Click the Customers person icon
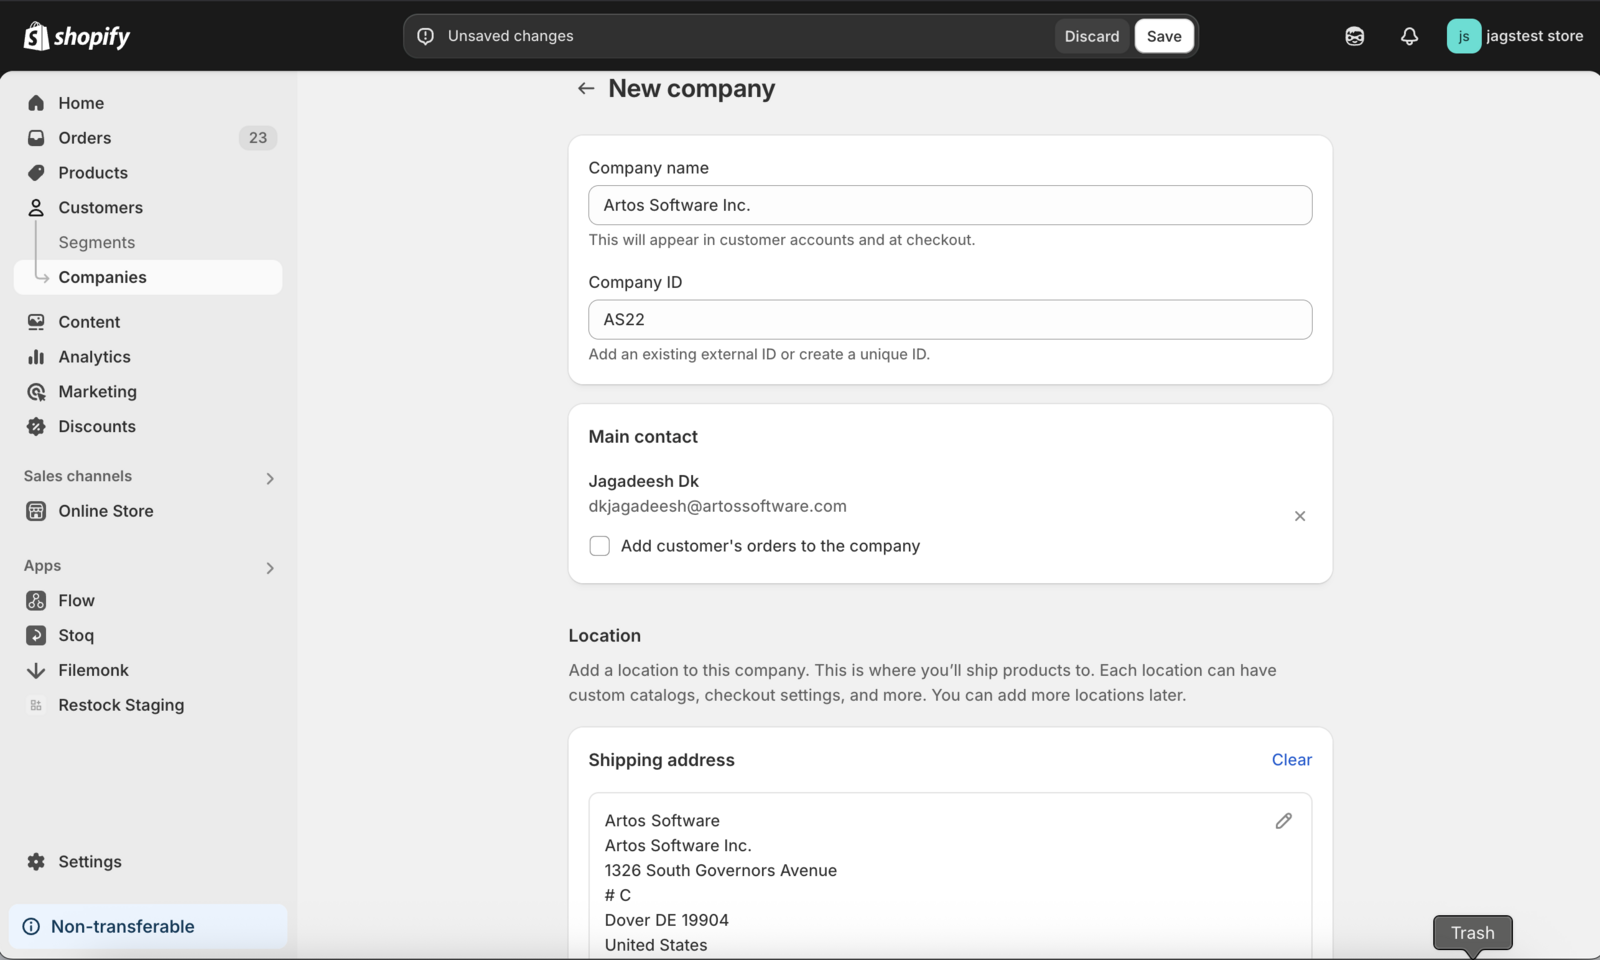Screen dimensions: 1600x960 [36, 208]
